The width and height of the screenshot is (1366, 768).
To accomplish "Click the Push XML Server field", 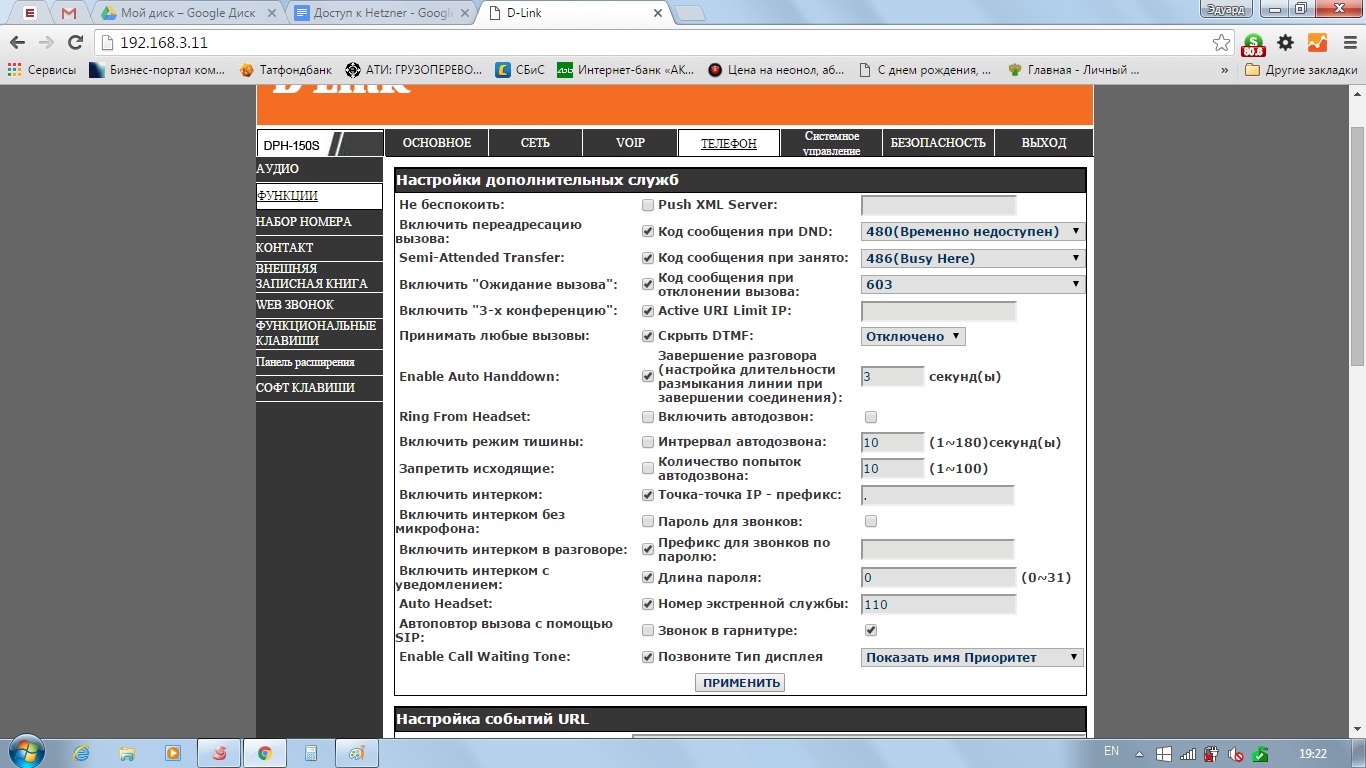I will pos(938,205).
